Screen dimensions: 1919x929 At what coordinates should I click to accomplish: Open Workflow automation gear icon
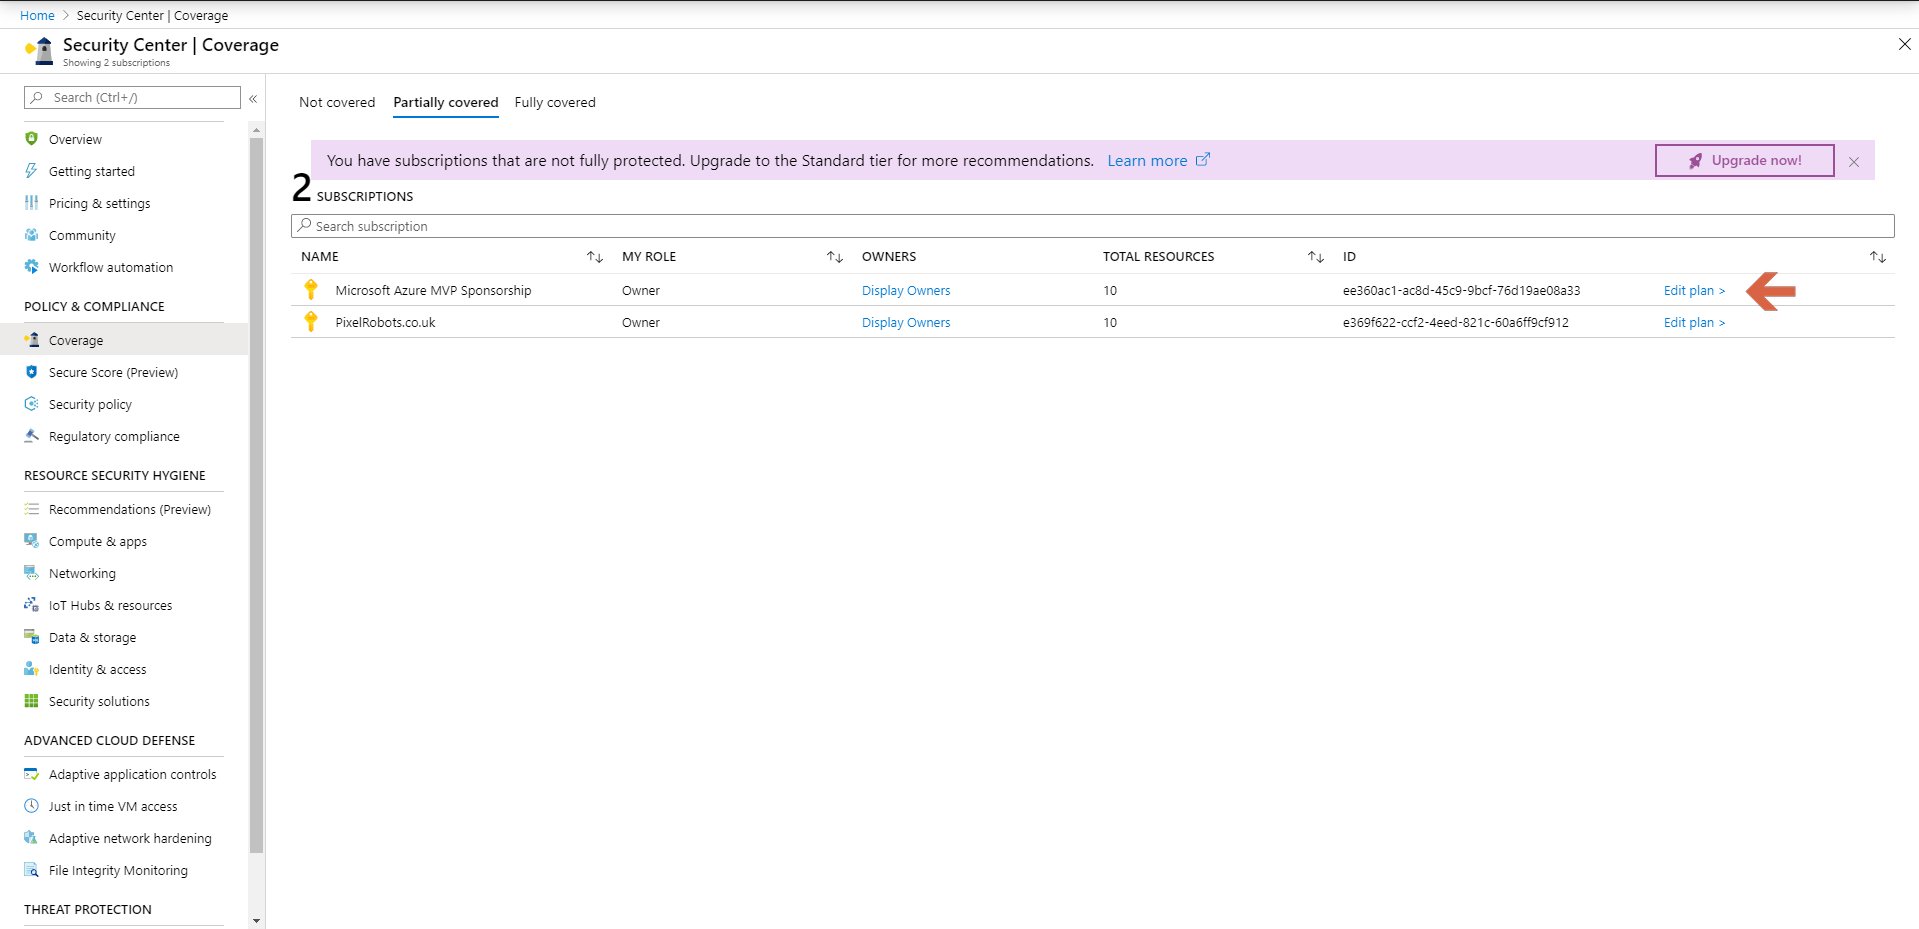point(31,267)
